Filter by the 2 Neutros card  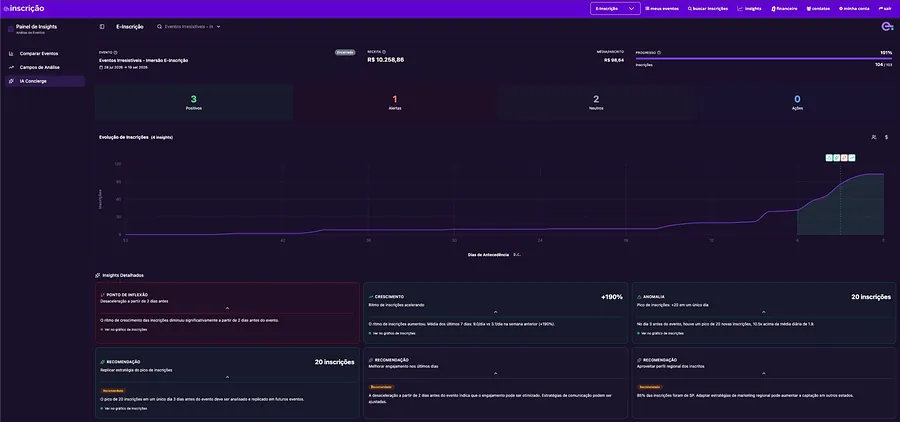pyautogui.click(x=596, y=102)
